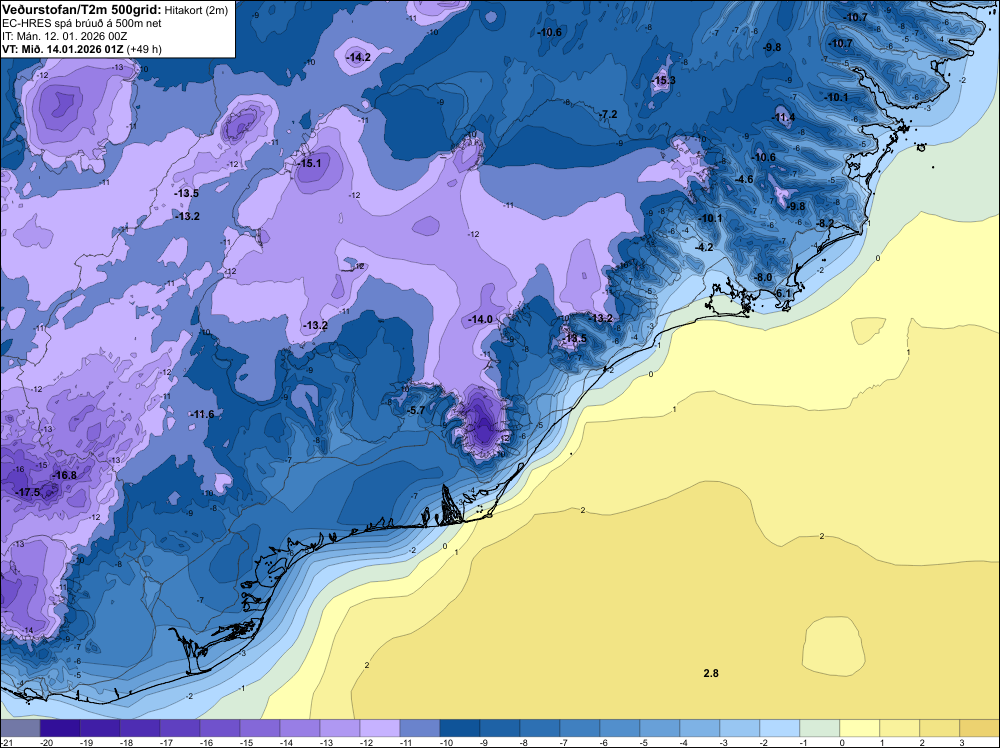This screenshot has width=1000, height=748.
Task: Click the -17.5 temperature minimum label
Action: coord(28,492)
